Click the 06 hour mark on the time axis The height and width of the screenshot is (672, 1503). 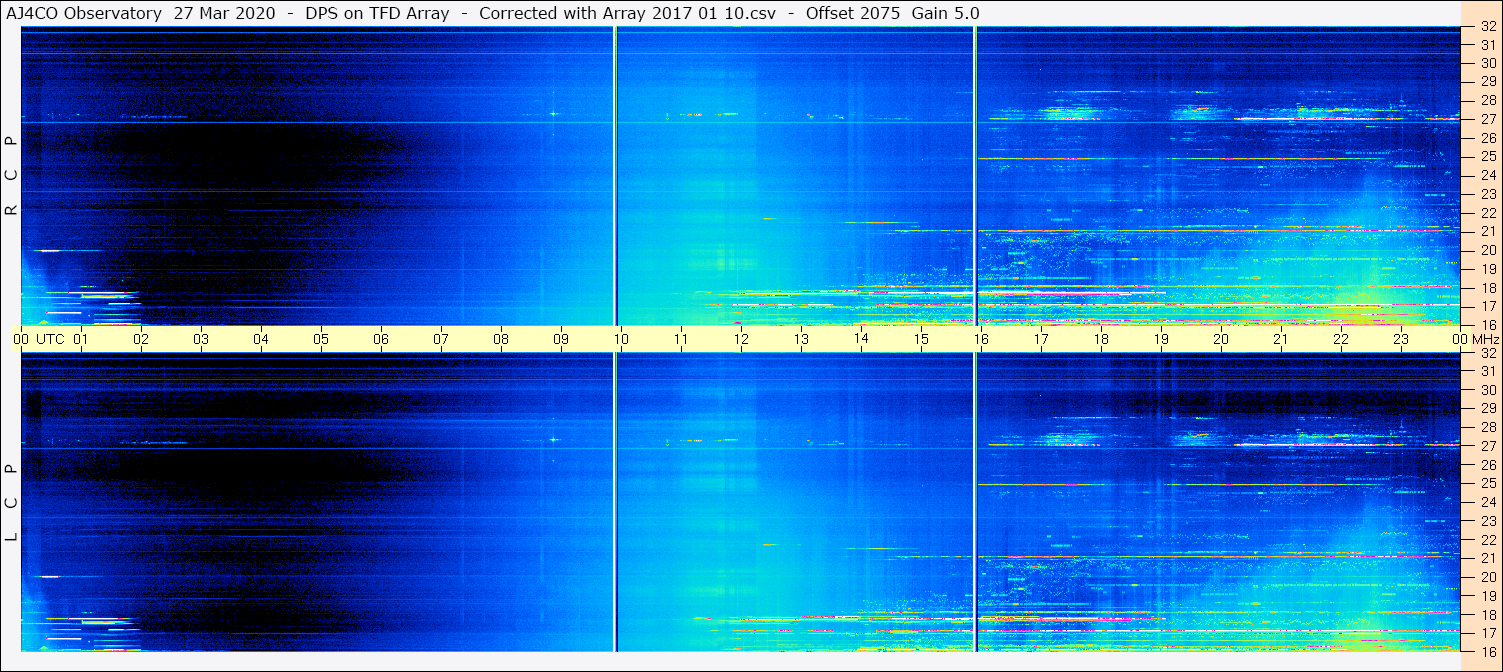(x=381, y=339)
